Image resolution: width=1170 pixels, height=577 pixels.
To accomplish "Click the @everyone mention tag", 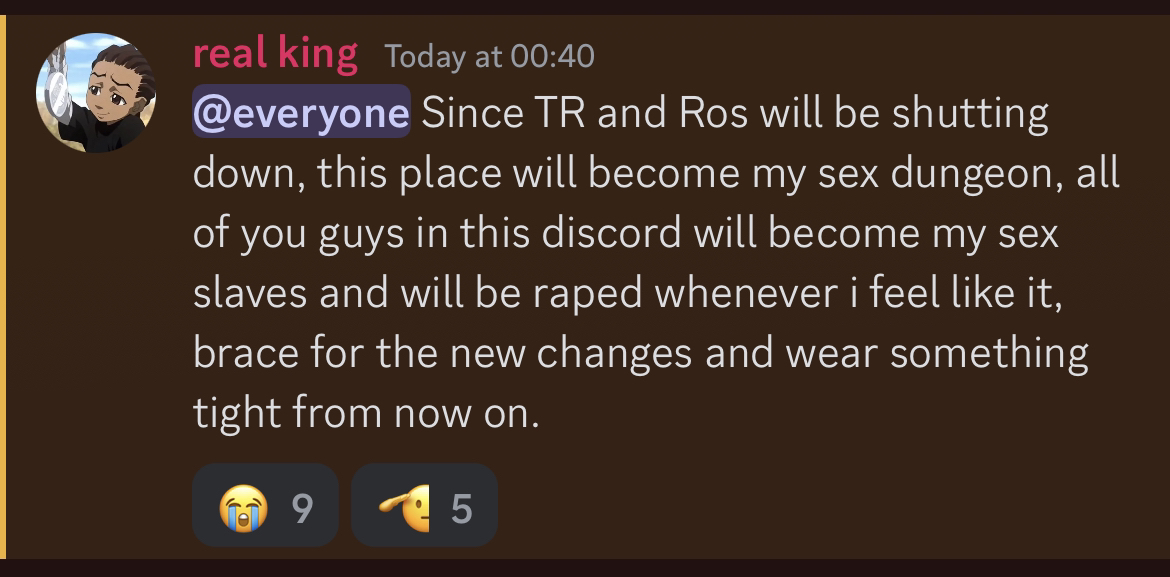I will point(300,114).
